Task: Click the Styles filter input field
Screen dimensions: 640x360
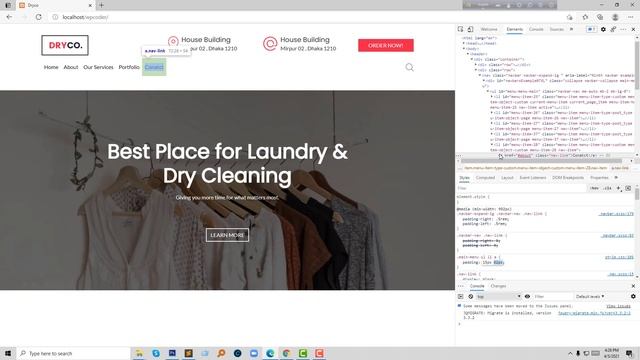Action: (522, 188)
